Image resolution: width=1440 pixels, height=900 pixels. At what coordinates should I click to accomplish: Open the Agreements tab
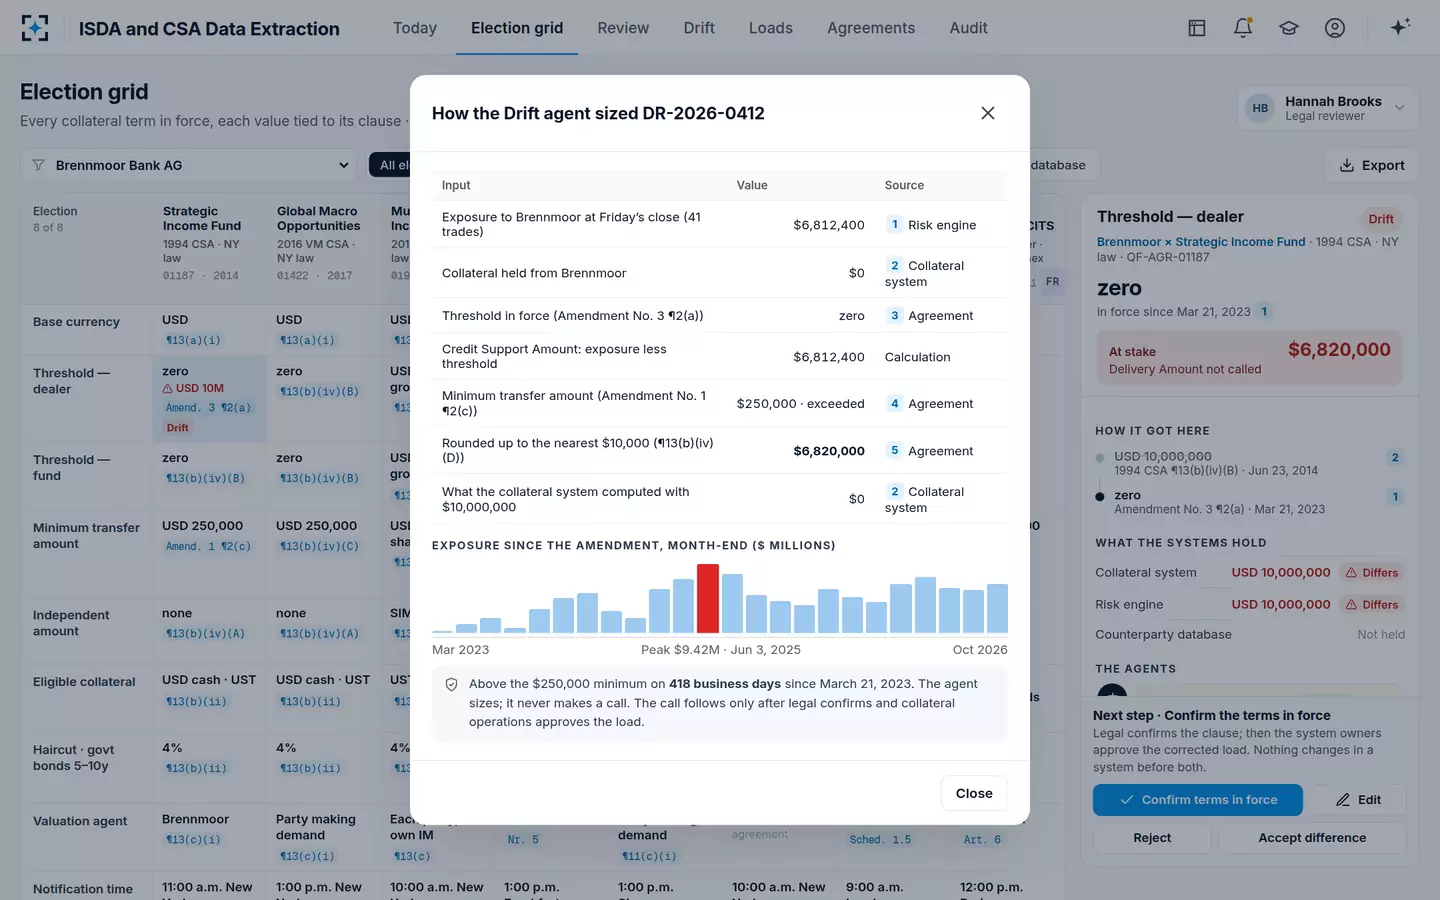coord(871,28)
